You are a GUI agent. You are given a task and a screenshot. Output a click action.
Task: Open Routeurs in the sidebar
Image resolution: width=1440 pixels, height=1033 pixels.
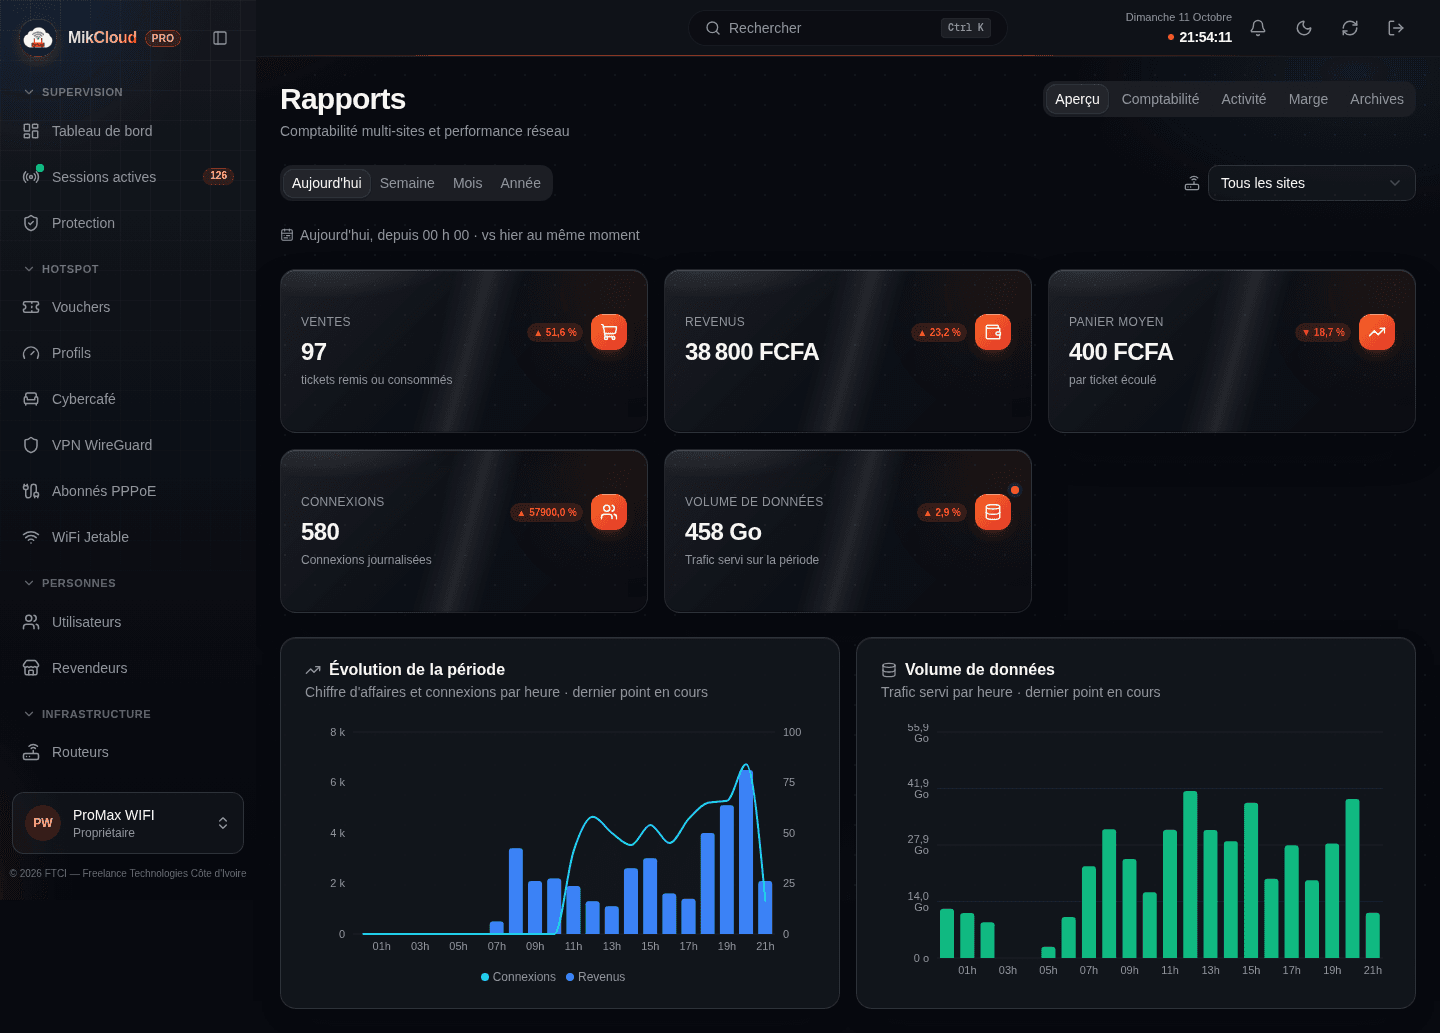coord(128,752)
